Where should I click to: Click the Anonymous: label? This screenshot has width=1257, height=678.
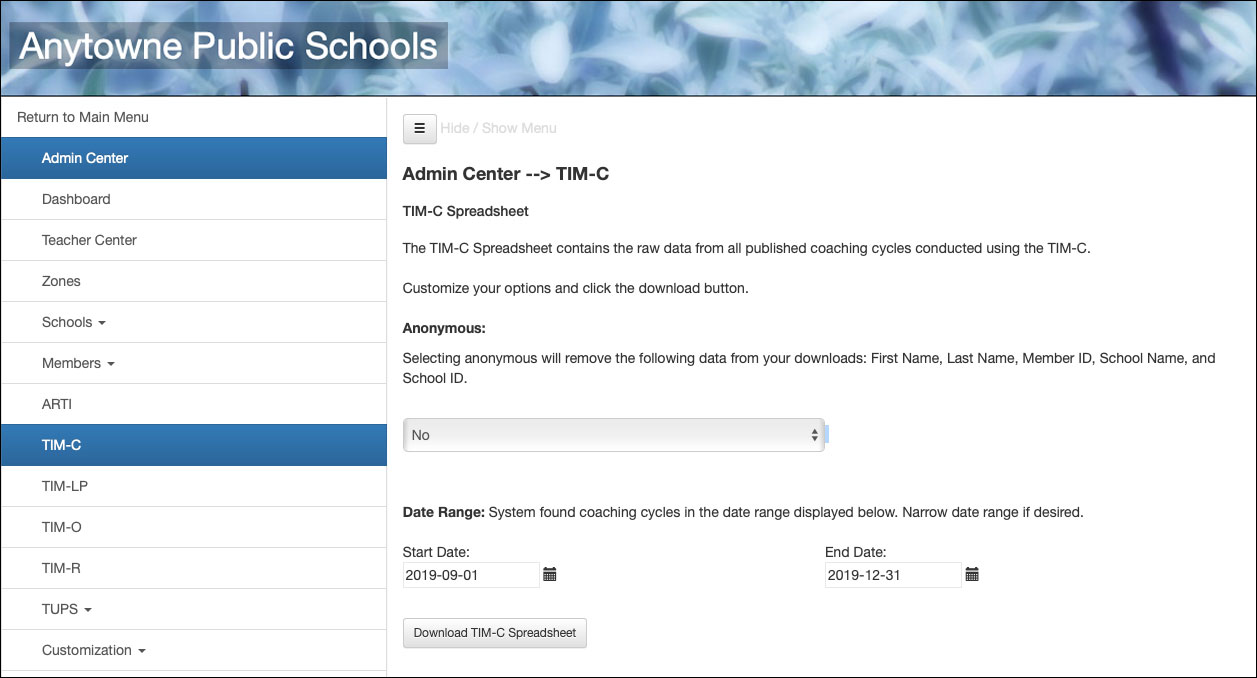[x=444, y=328]
